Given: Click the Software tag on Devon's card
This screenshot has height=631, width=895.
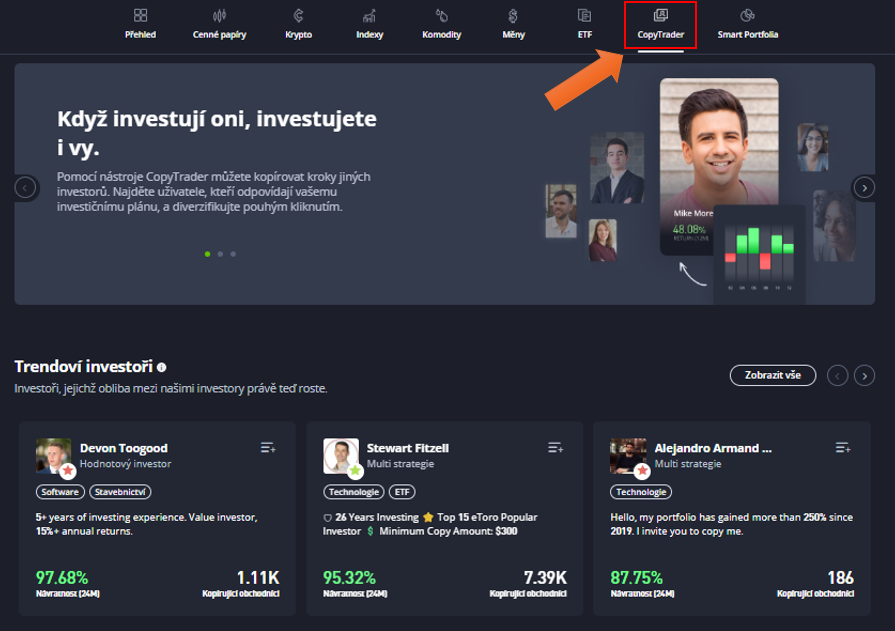Looking at the screenshot, I should coord(60,492).
